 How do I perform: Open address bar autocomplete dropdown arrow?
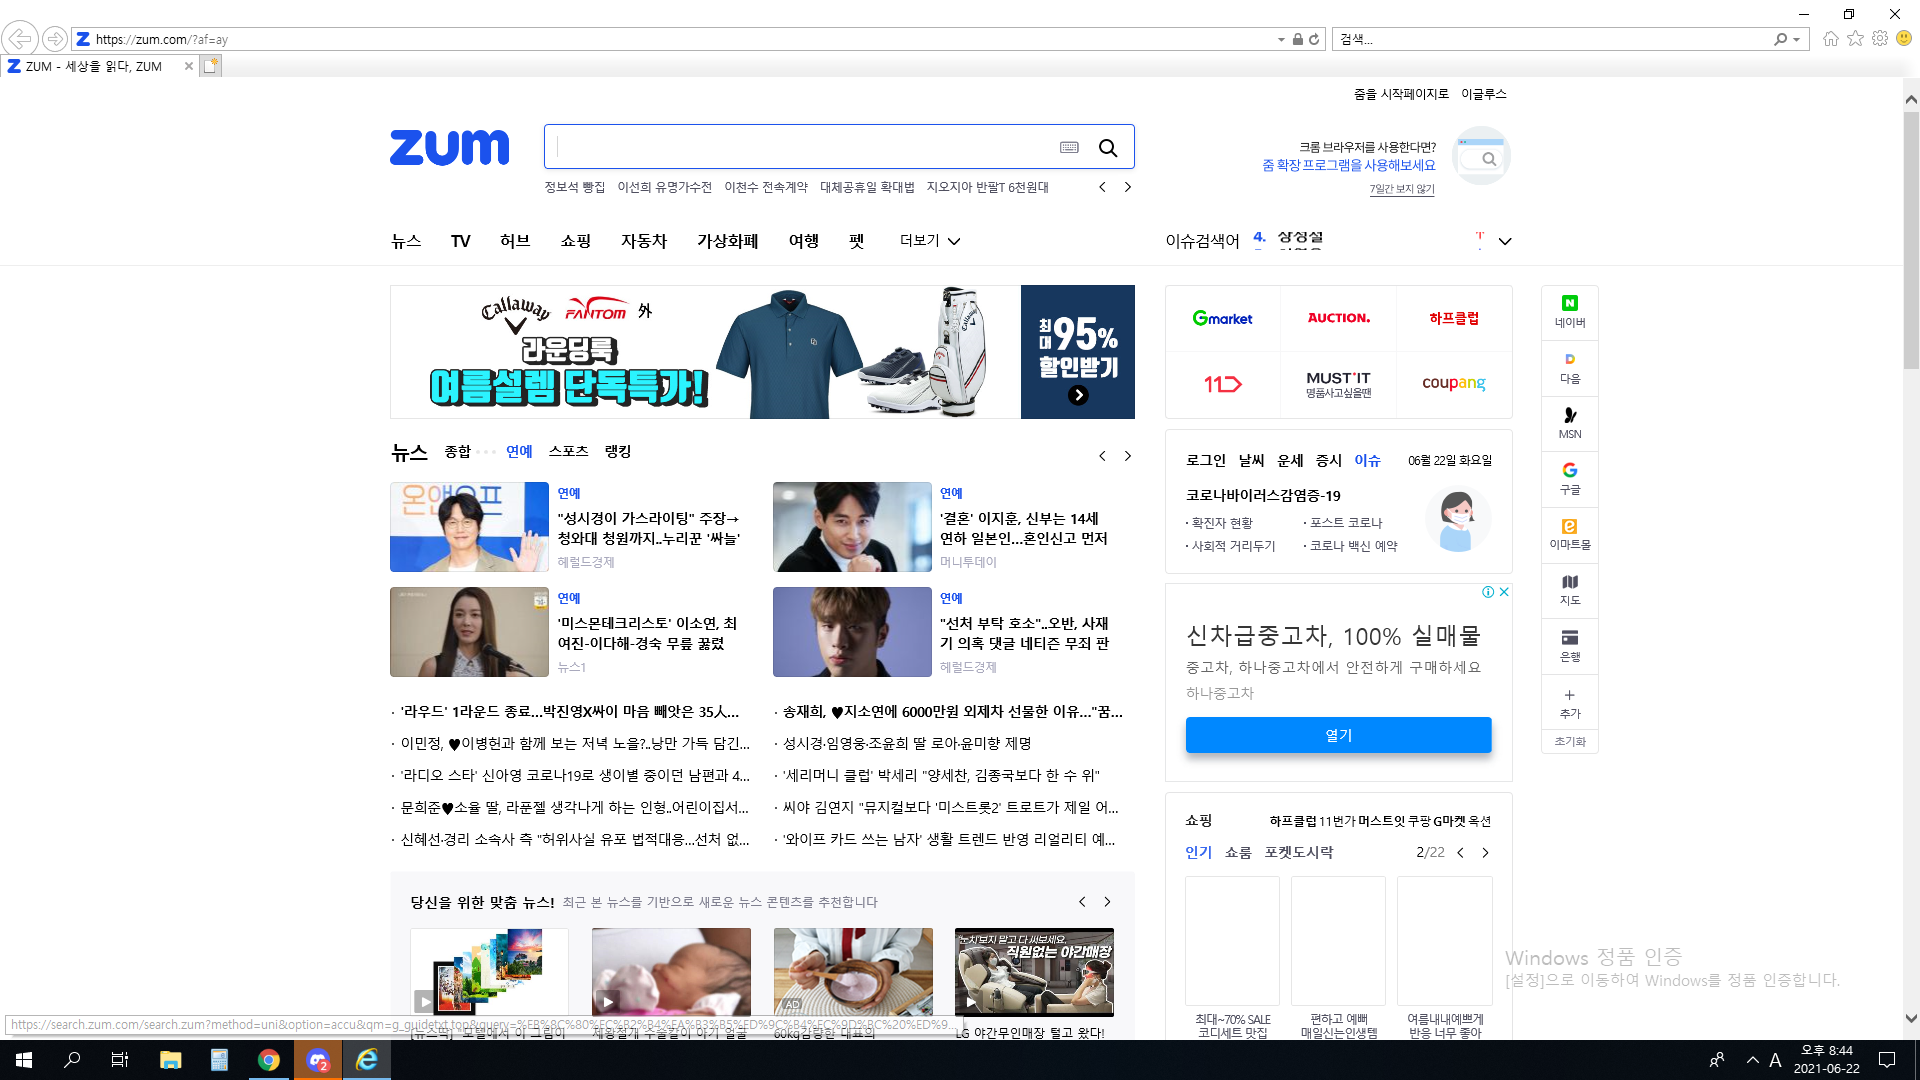point(1281,40)
